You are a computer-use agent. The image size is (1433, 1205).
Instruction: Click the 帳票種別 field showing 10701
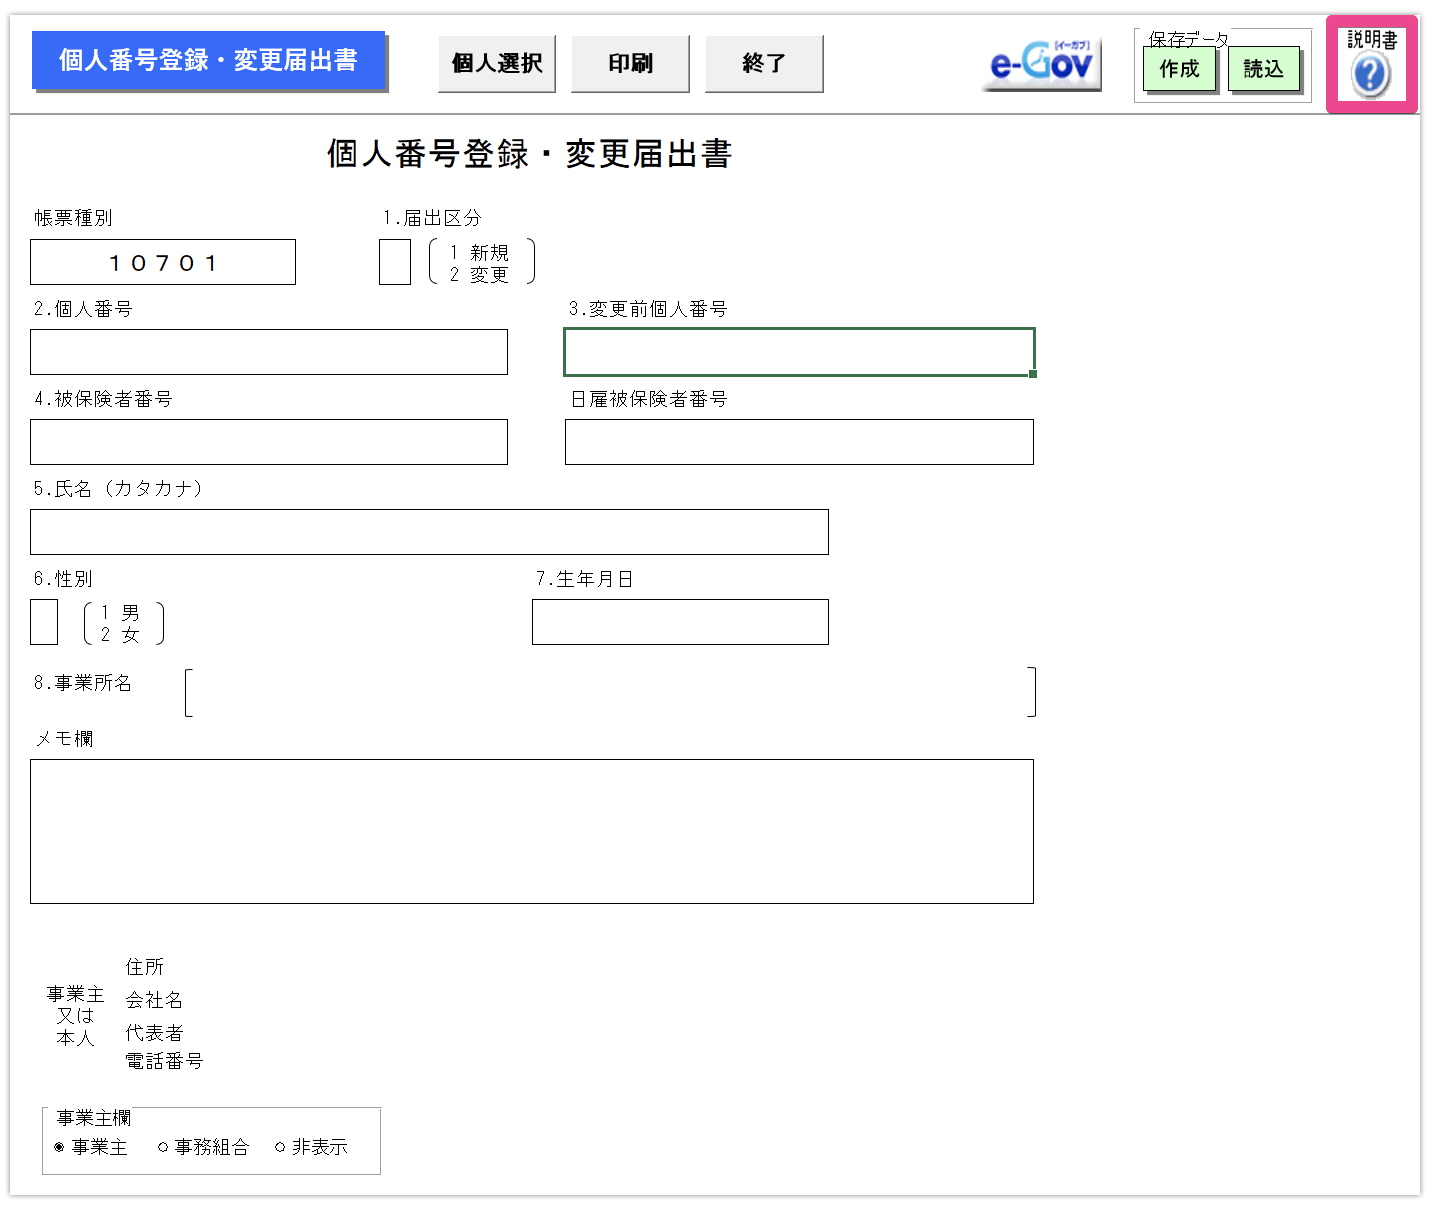(x=163, y=262)
